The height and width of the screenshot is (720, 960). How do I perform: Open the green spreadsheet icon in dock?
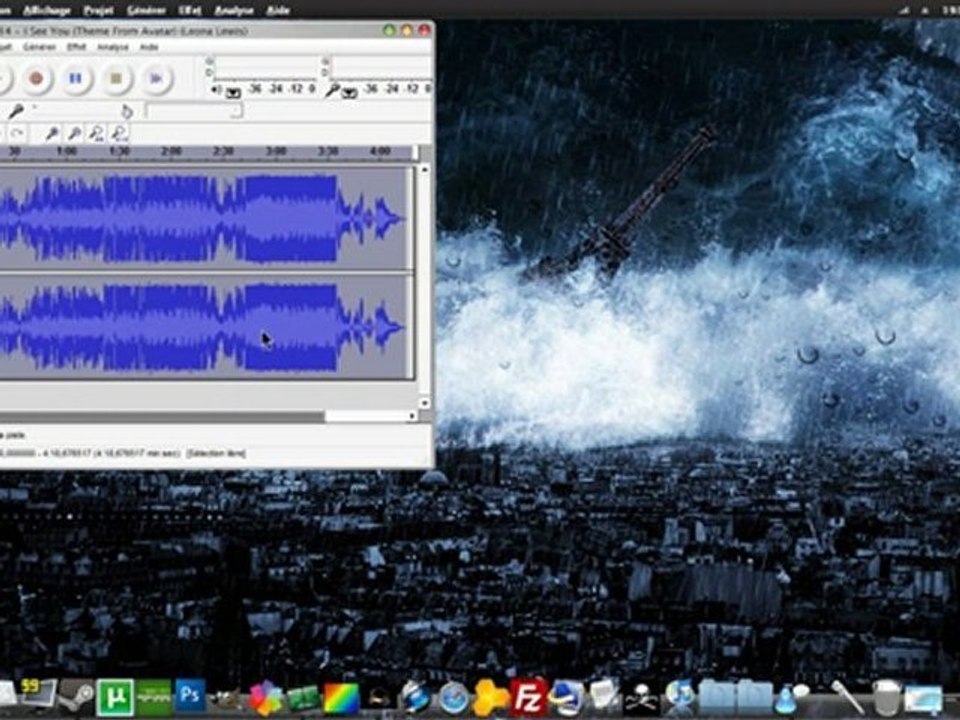(303, 699)
